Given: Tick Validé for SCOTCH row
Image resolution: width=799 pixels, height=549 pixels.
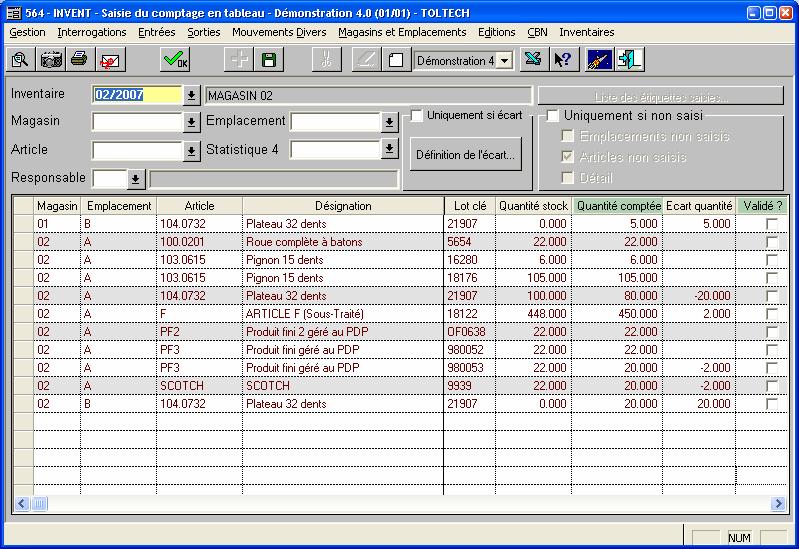Looking at the screenshot, I should click(772, 385).
